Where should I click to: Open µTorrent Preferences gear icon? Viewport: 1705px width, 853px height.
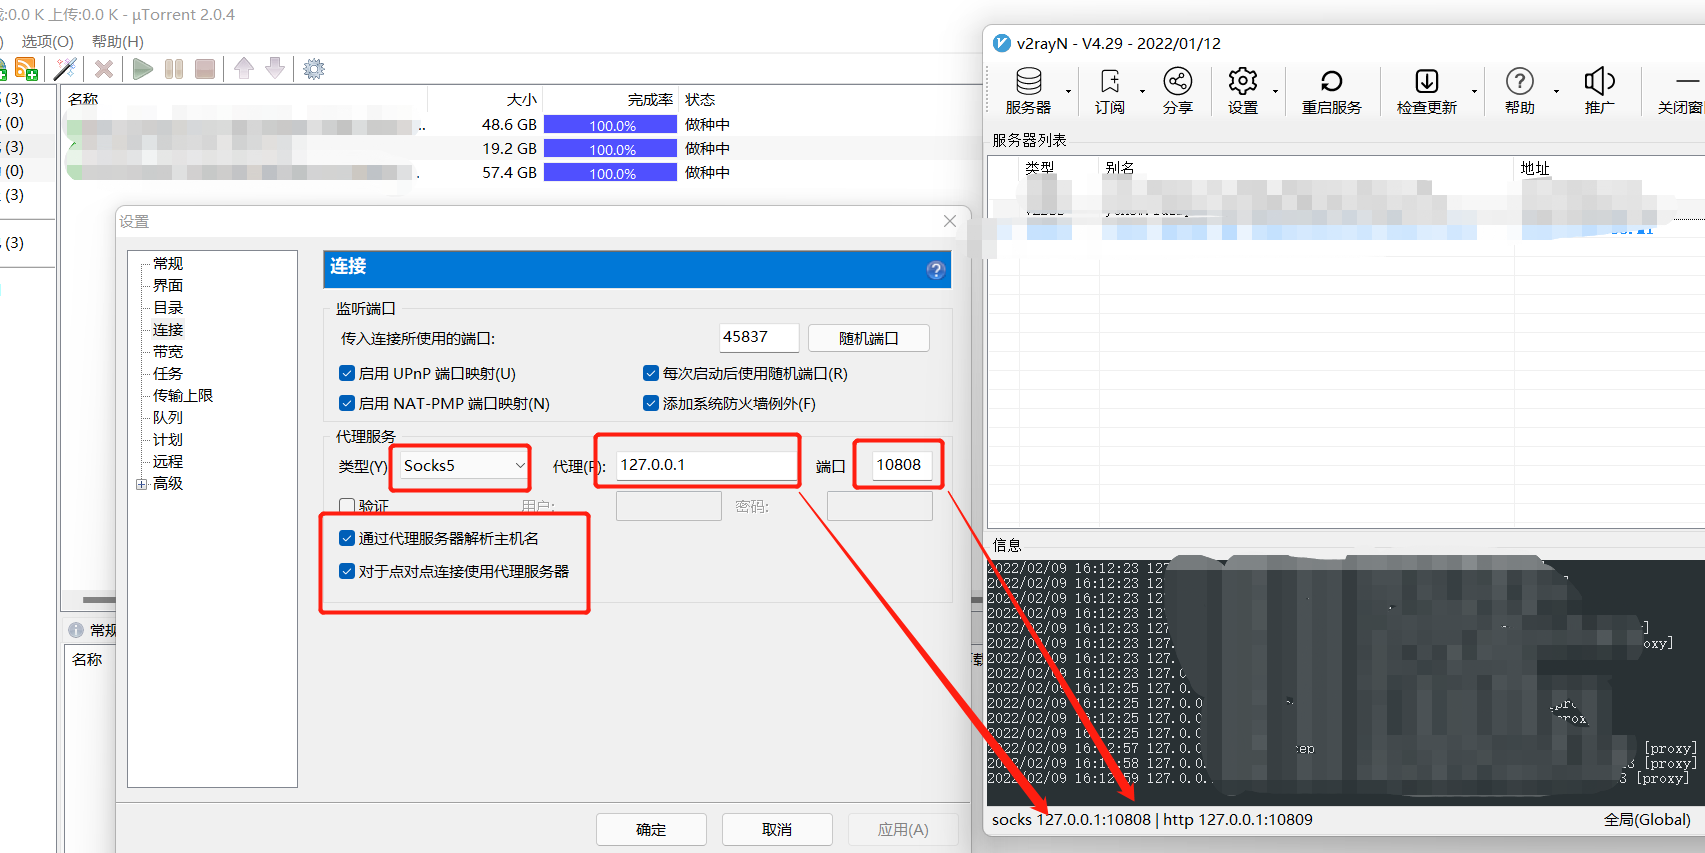point(314,69)
